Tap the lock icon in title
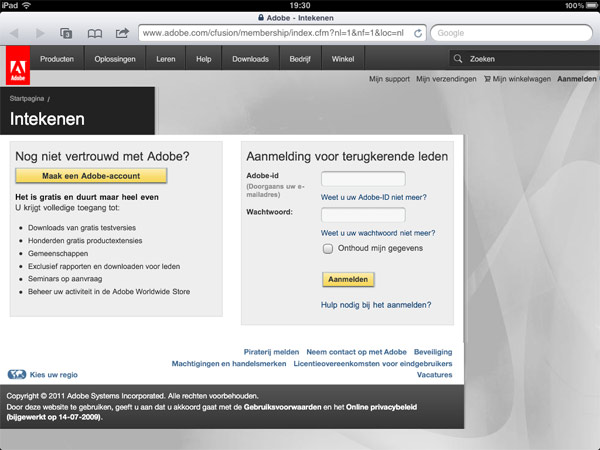Viewport: 600px width, 450px height. click(x=261, y=18)
